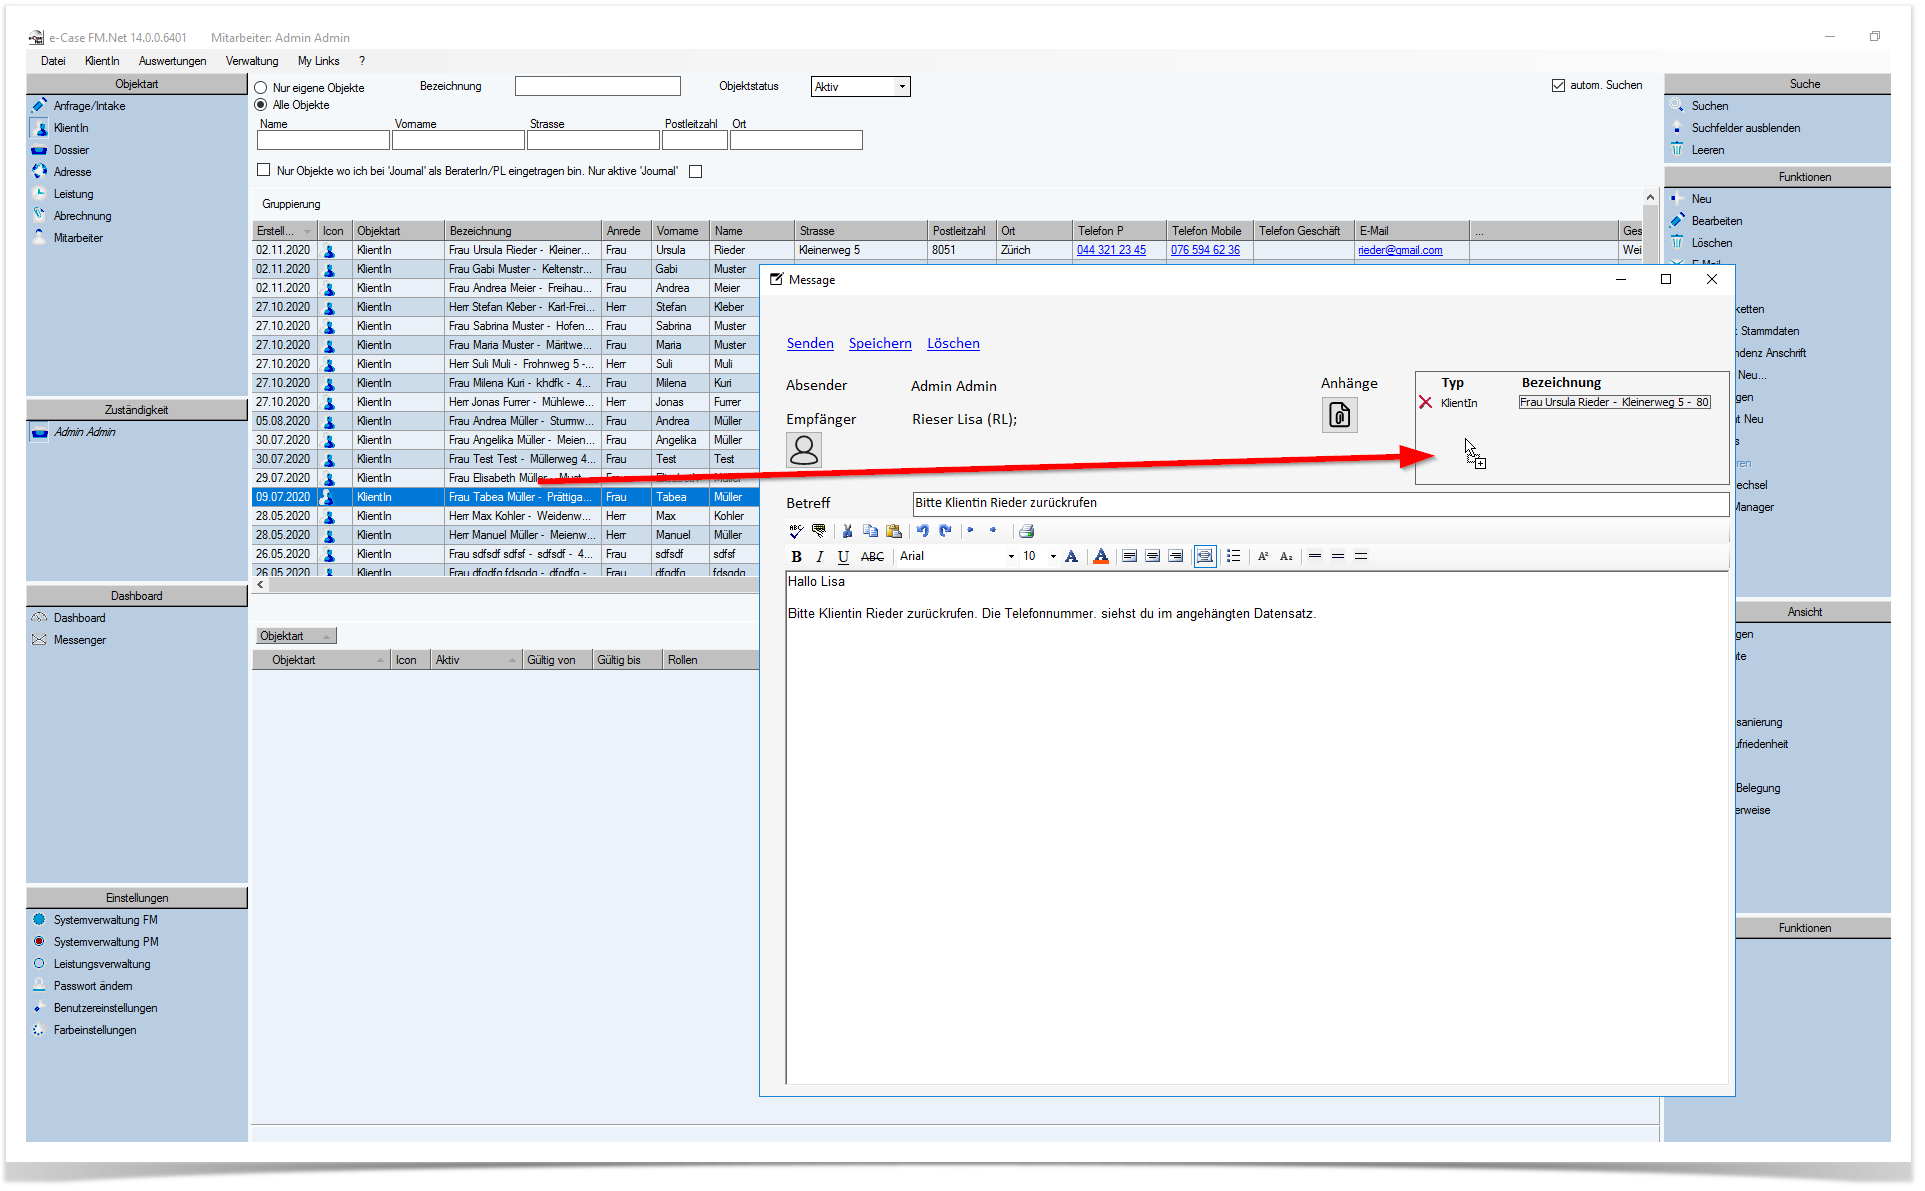Toggle the 'autom. Suchen' checkbox

click(x=1558, y=86)
